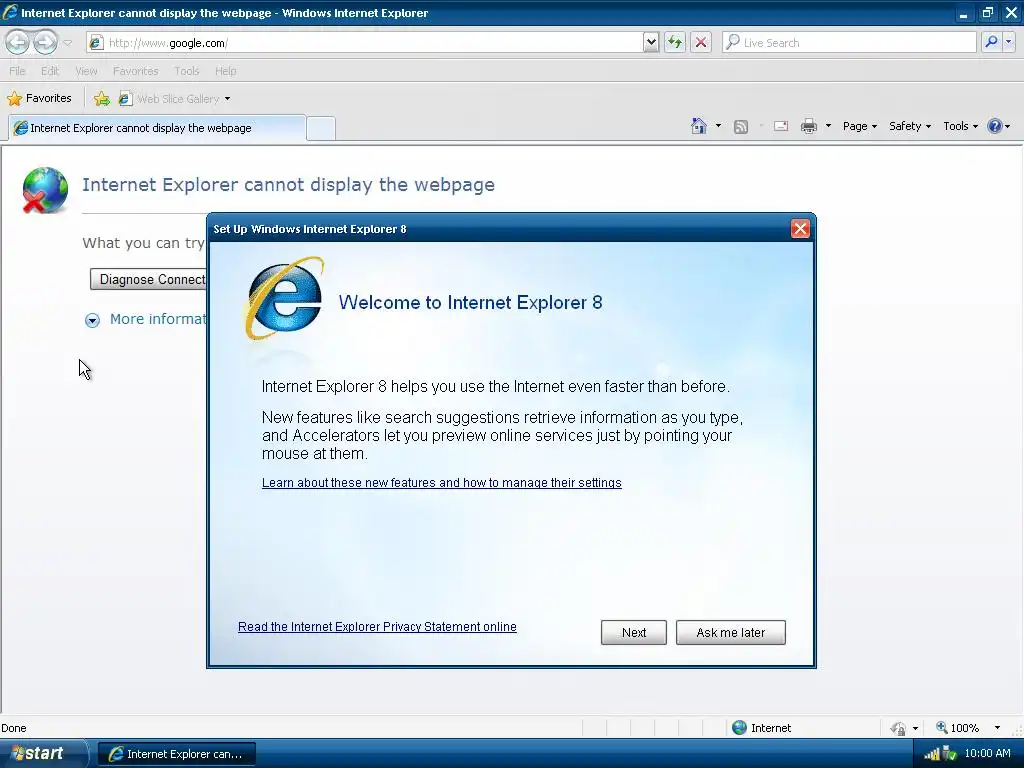The height and width of the screenshot is (768, 1024).
Task: Click the Windows Start button
Action: click(x=43, y=754)
